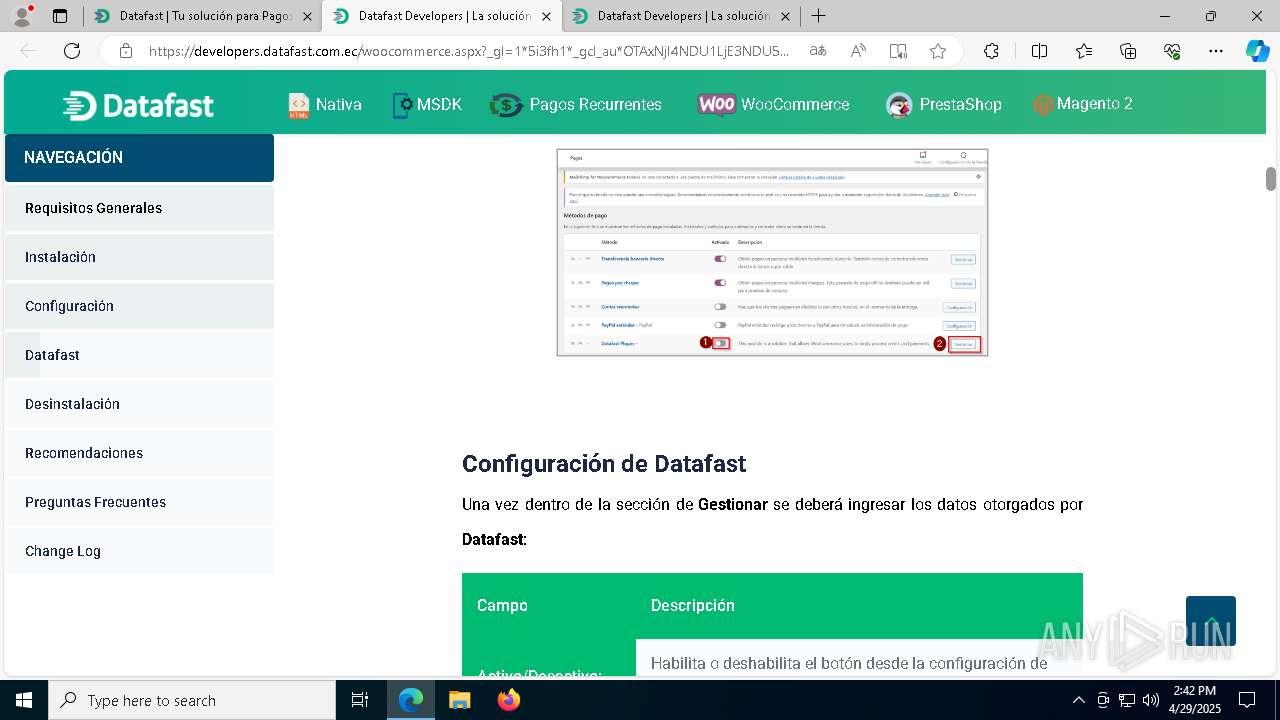Click the page vertical scrollbar thumb
The height and width of the screenshot is (720, 1280).
(1271, 179)
